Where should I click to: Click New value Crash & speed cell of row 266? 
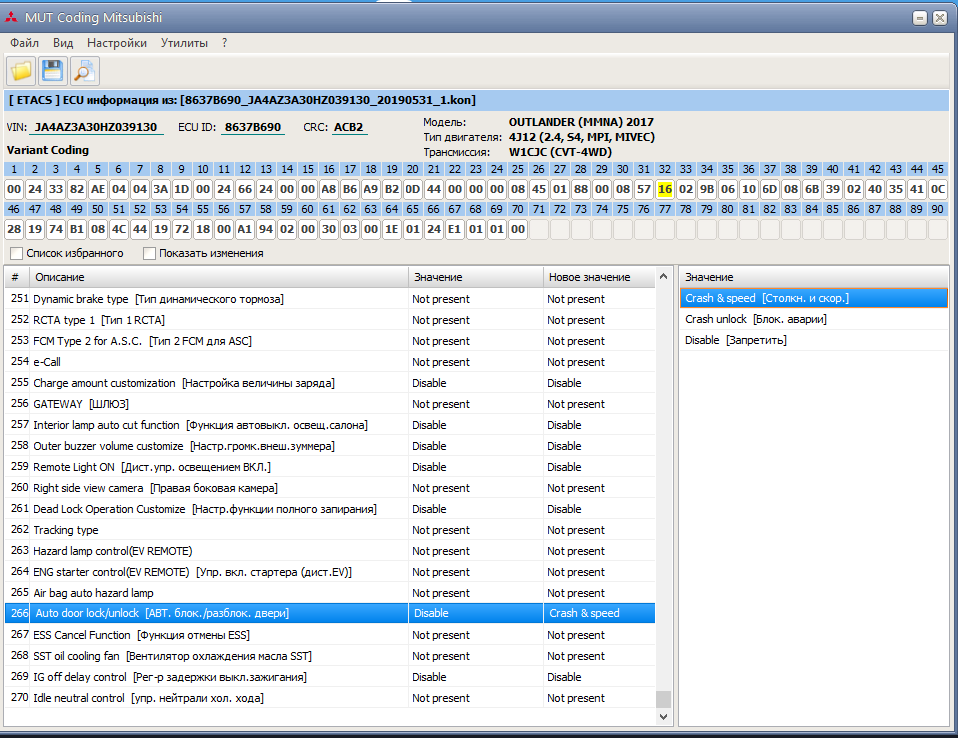[599, 613]
